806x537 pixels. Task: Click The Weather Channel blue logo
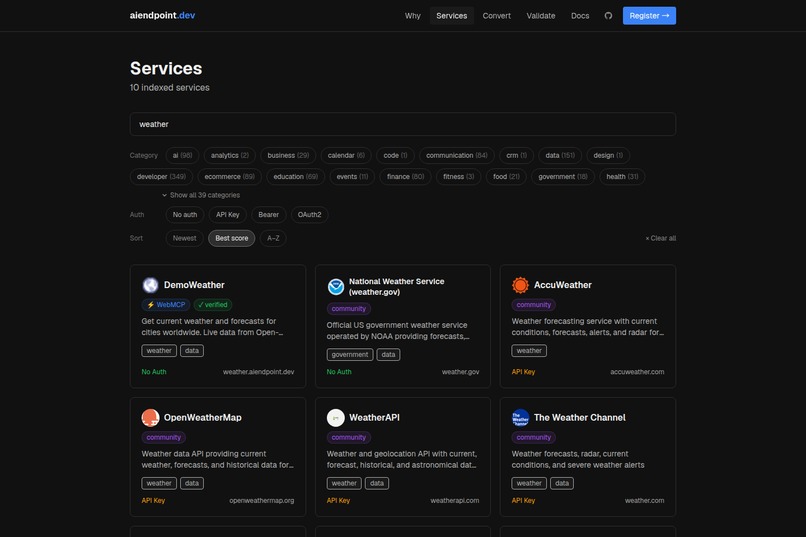click(x=520, y=417)
